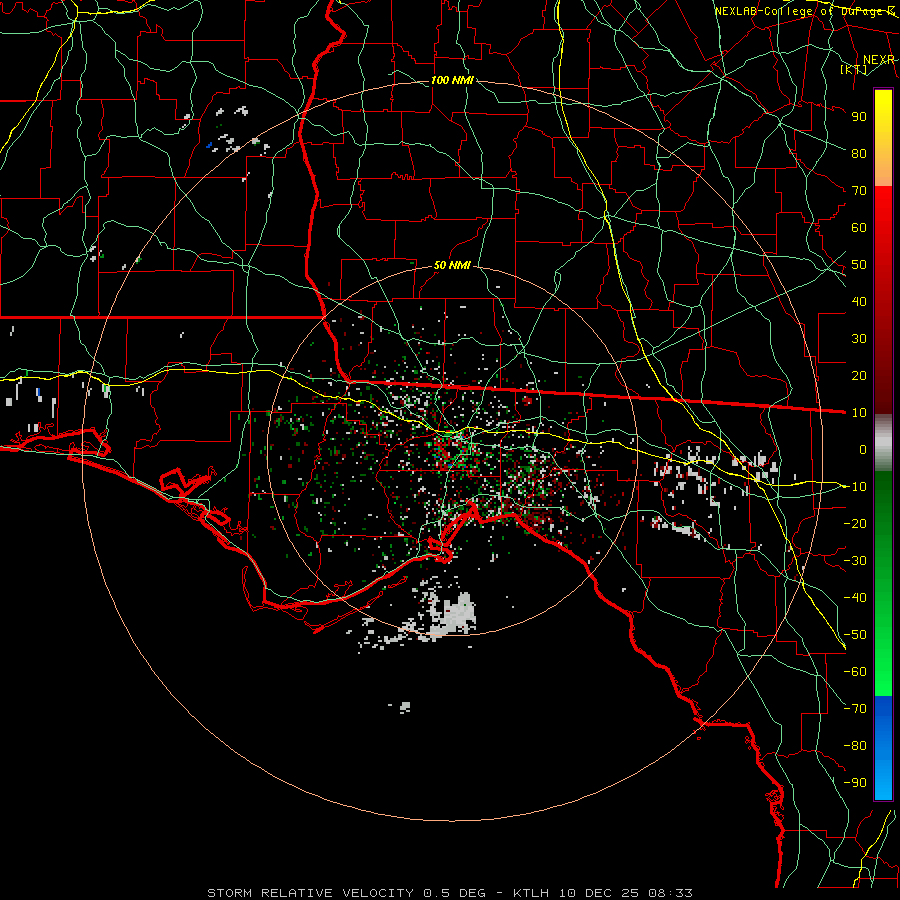900x900 pixels.
Task: Click the 90 value on velocity color scale
Action: [x=859, y=117]
